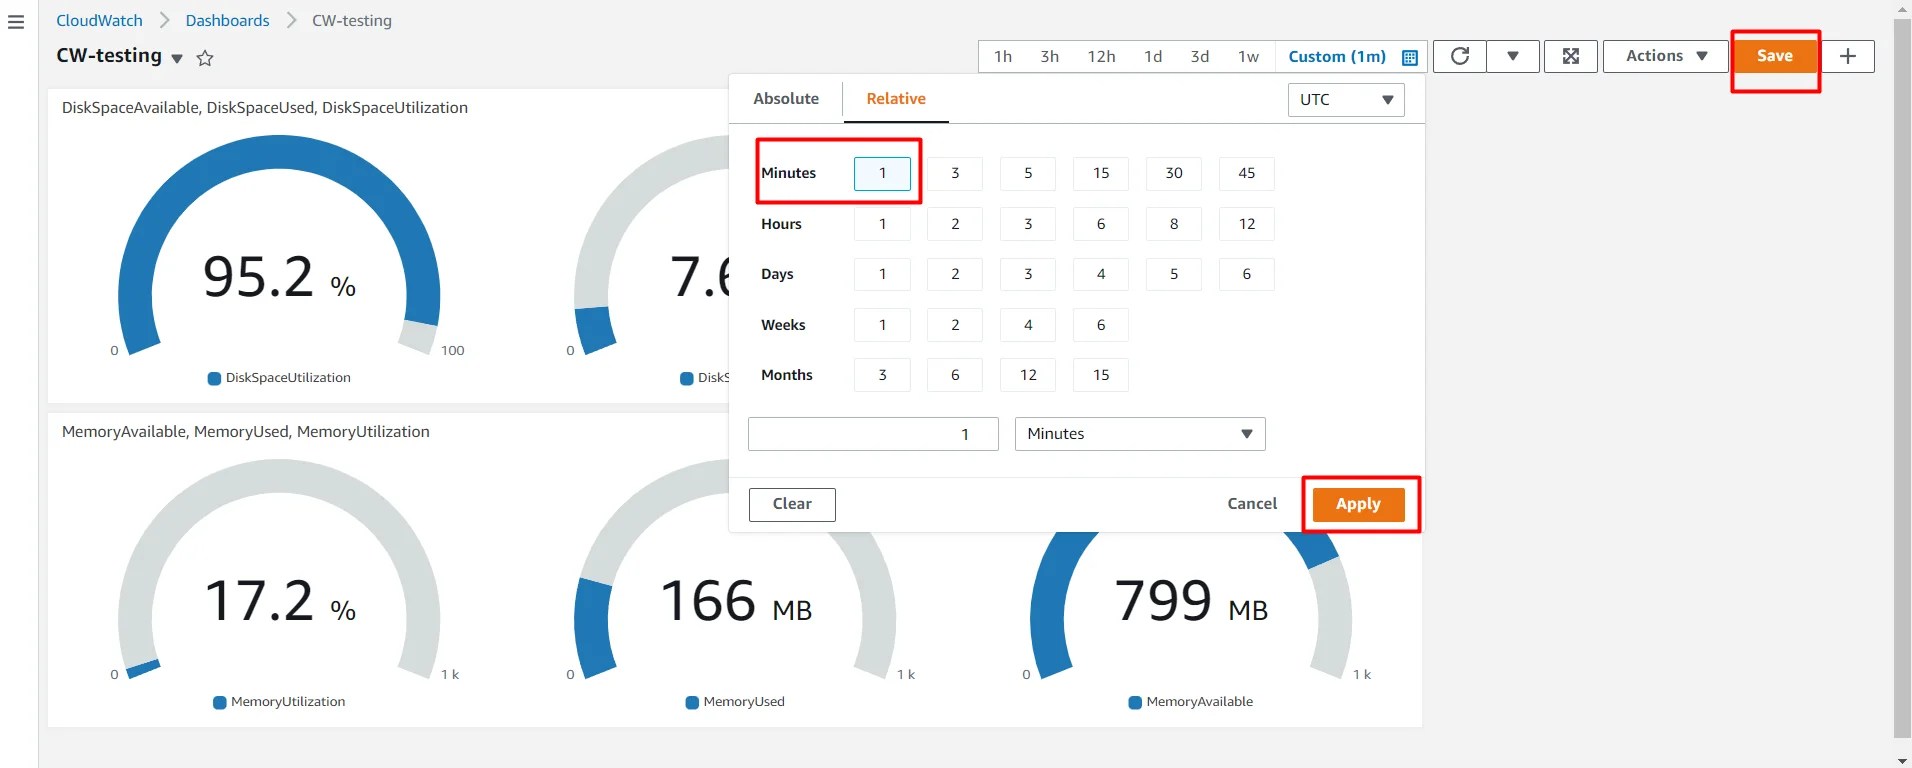Image resolution: width=1912 pixels, height=768 pixels.
Task: Select 12h time range
Action: pyautogui.click(x=1101, y=57)
